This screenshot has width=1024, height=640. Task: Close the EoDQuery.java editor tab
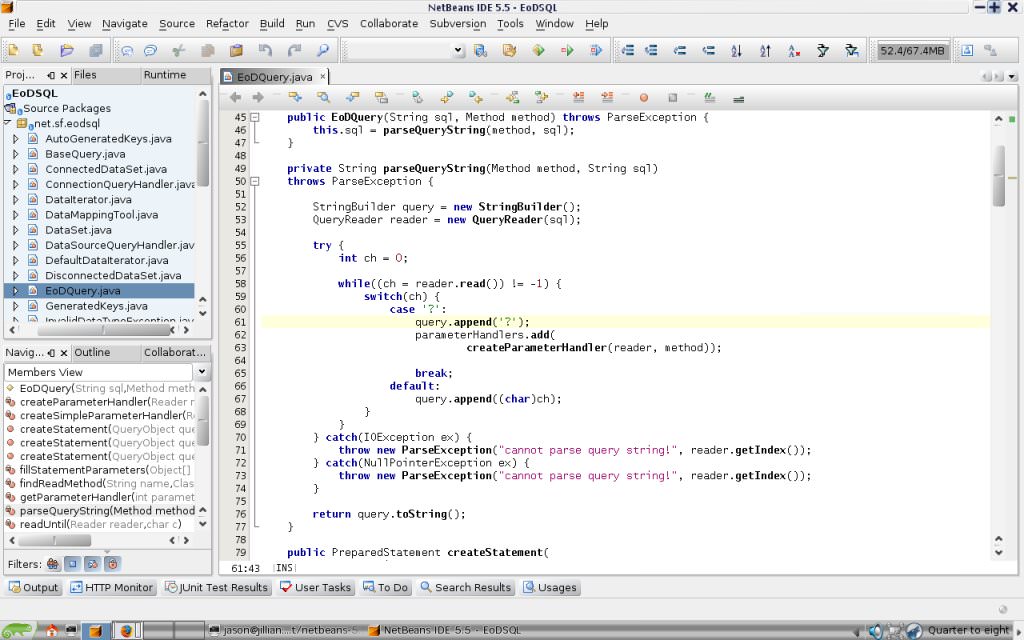pyautogui.click(x=323, y=76)
